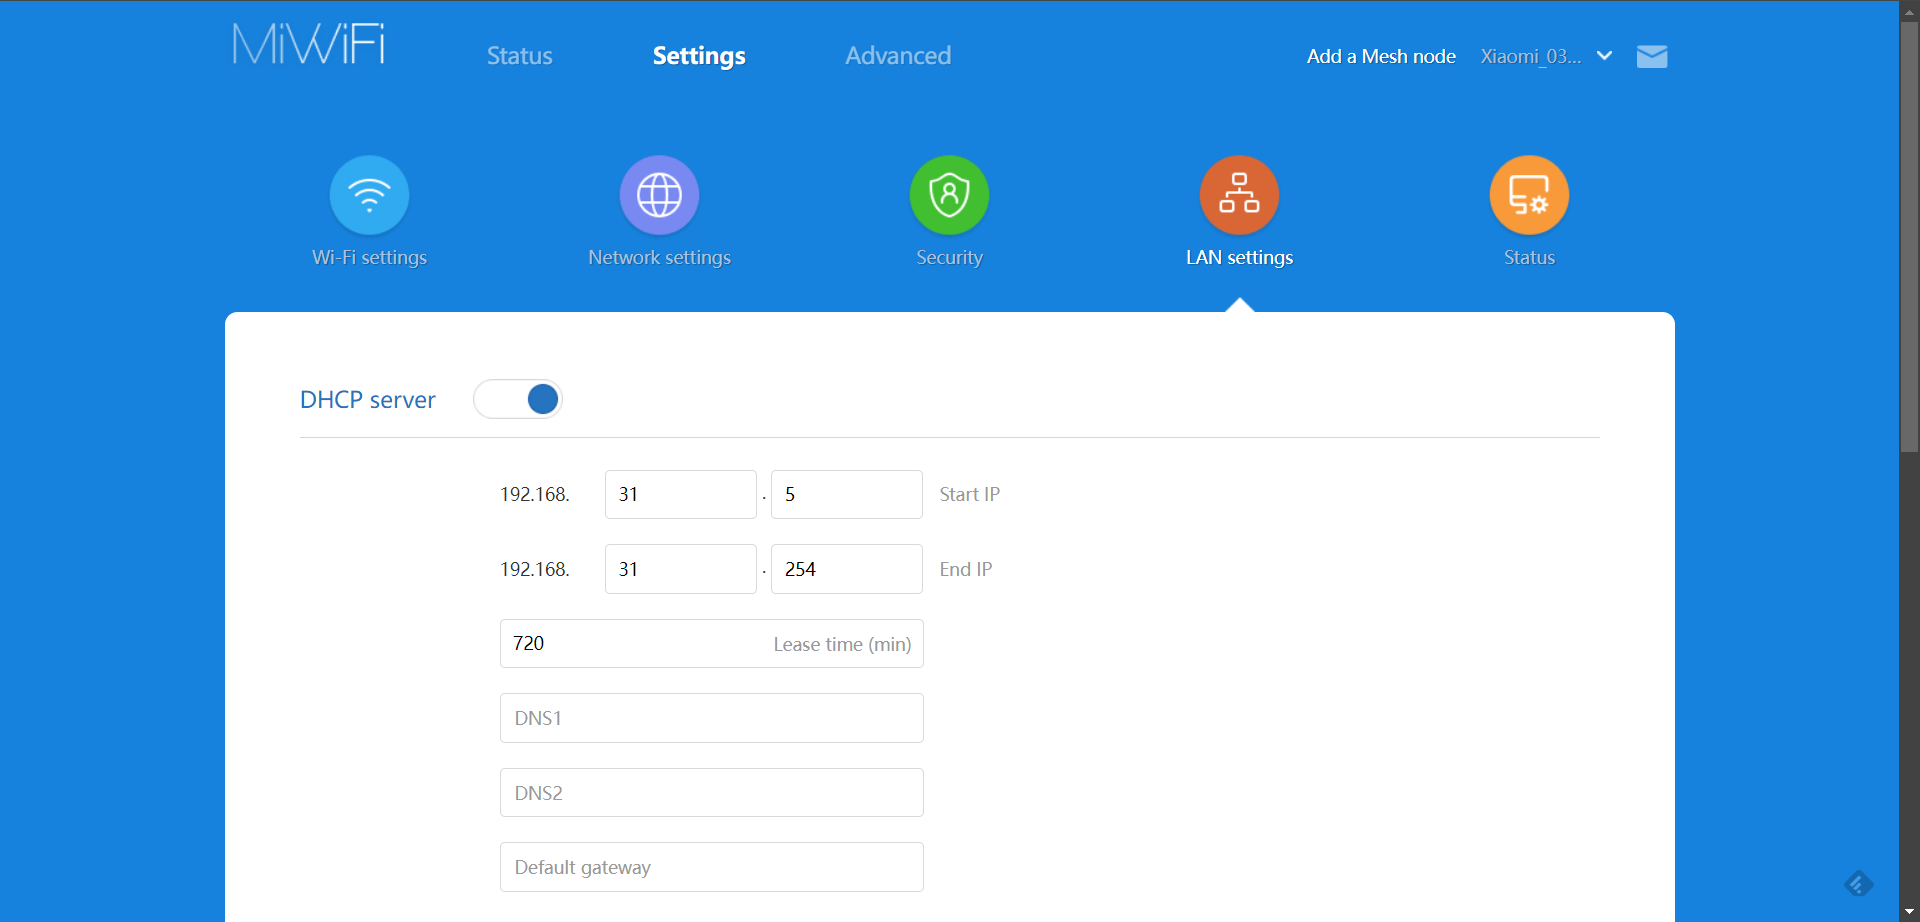1920x922 pixels.
Task: Click the blue floating icon at bottom right
Action: (1858, 884)
